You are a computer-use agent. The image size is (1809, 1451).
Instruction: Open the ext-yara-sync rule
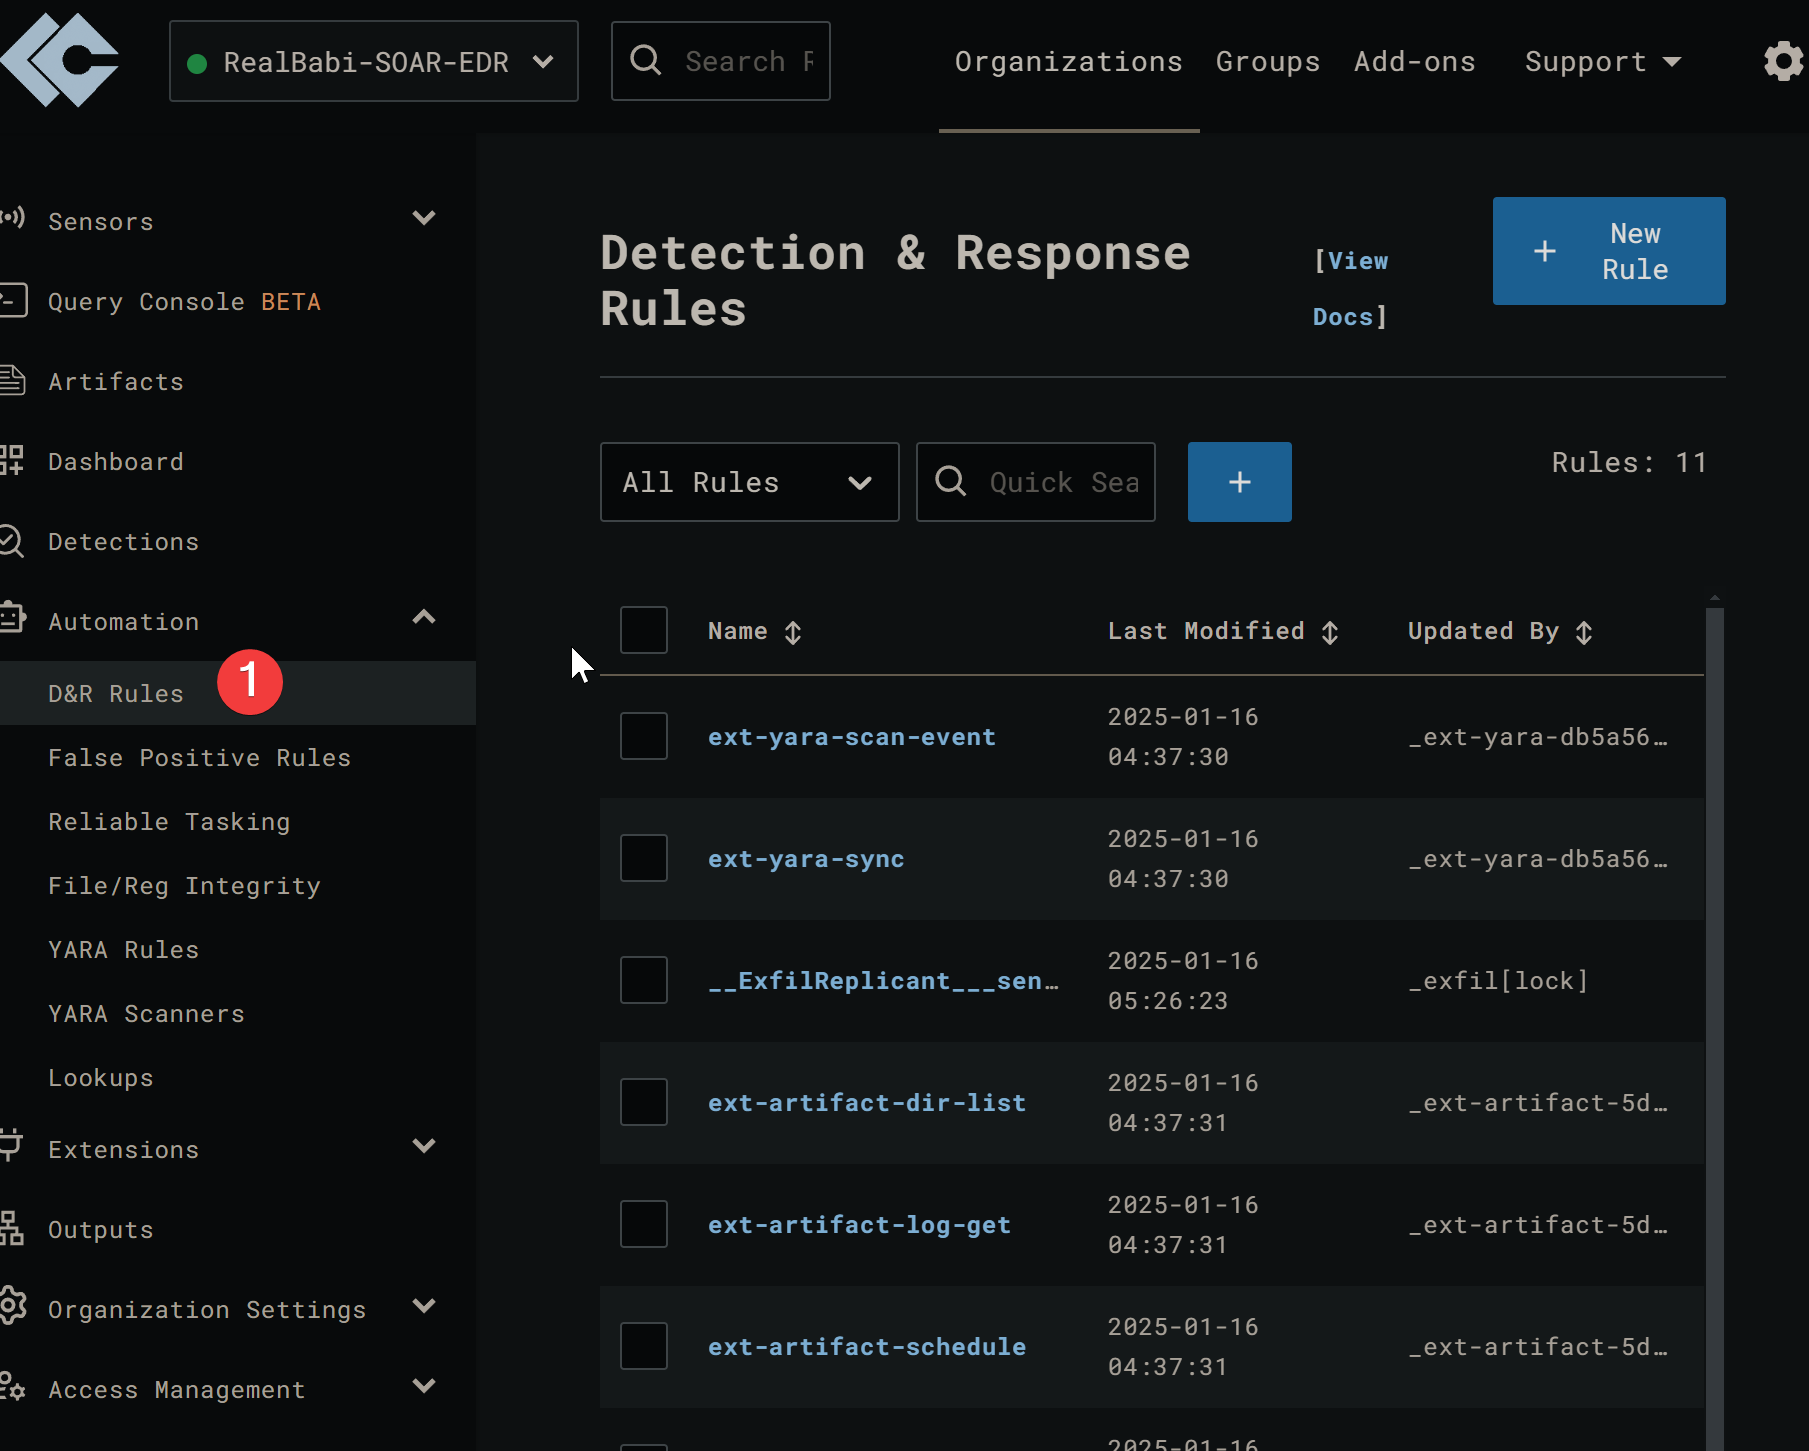click(x=806, y=859)
